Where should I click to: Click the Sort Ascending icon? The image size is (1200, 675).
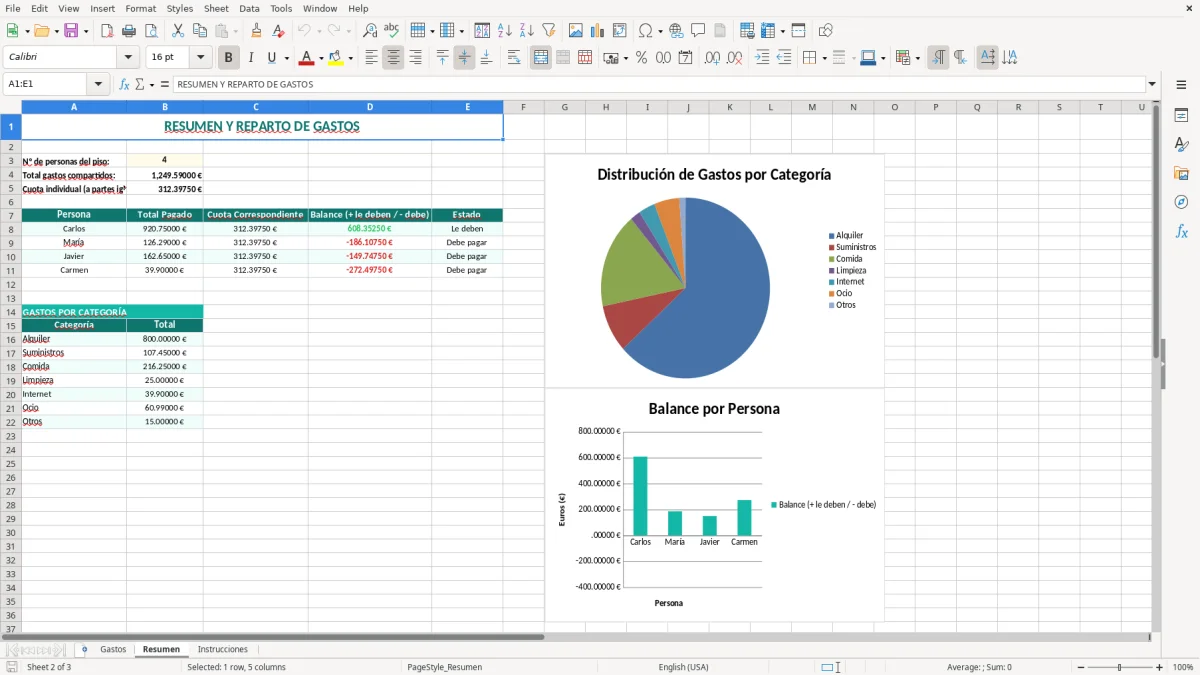pos(505,31)
